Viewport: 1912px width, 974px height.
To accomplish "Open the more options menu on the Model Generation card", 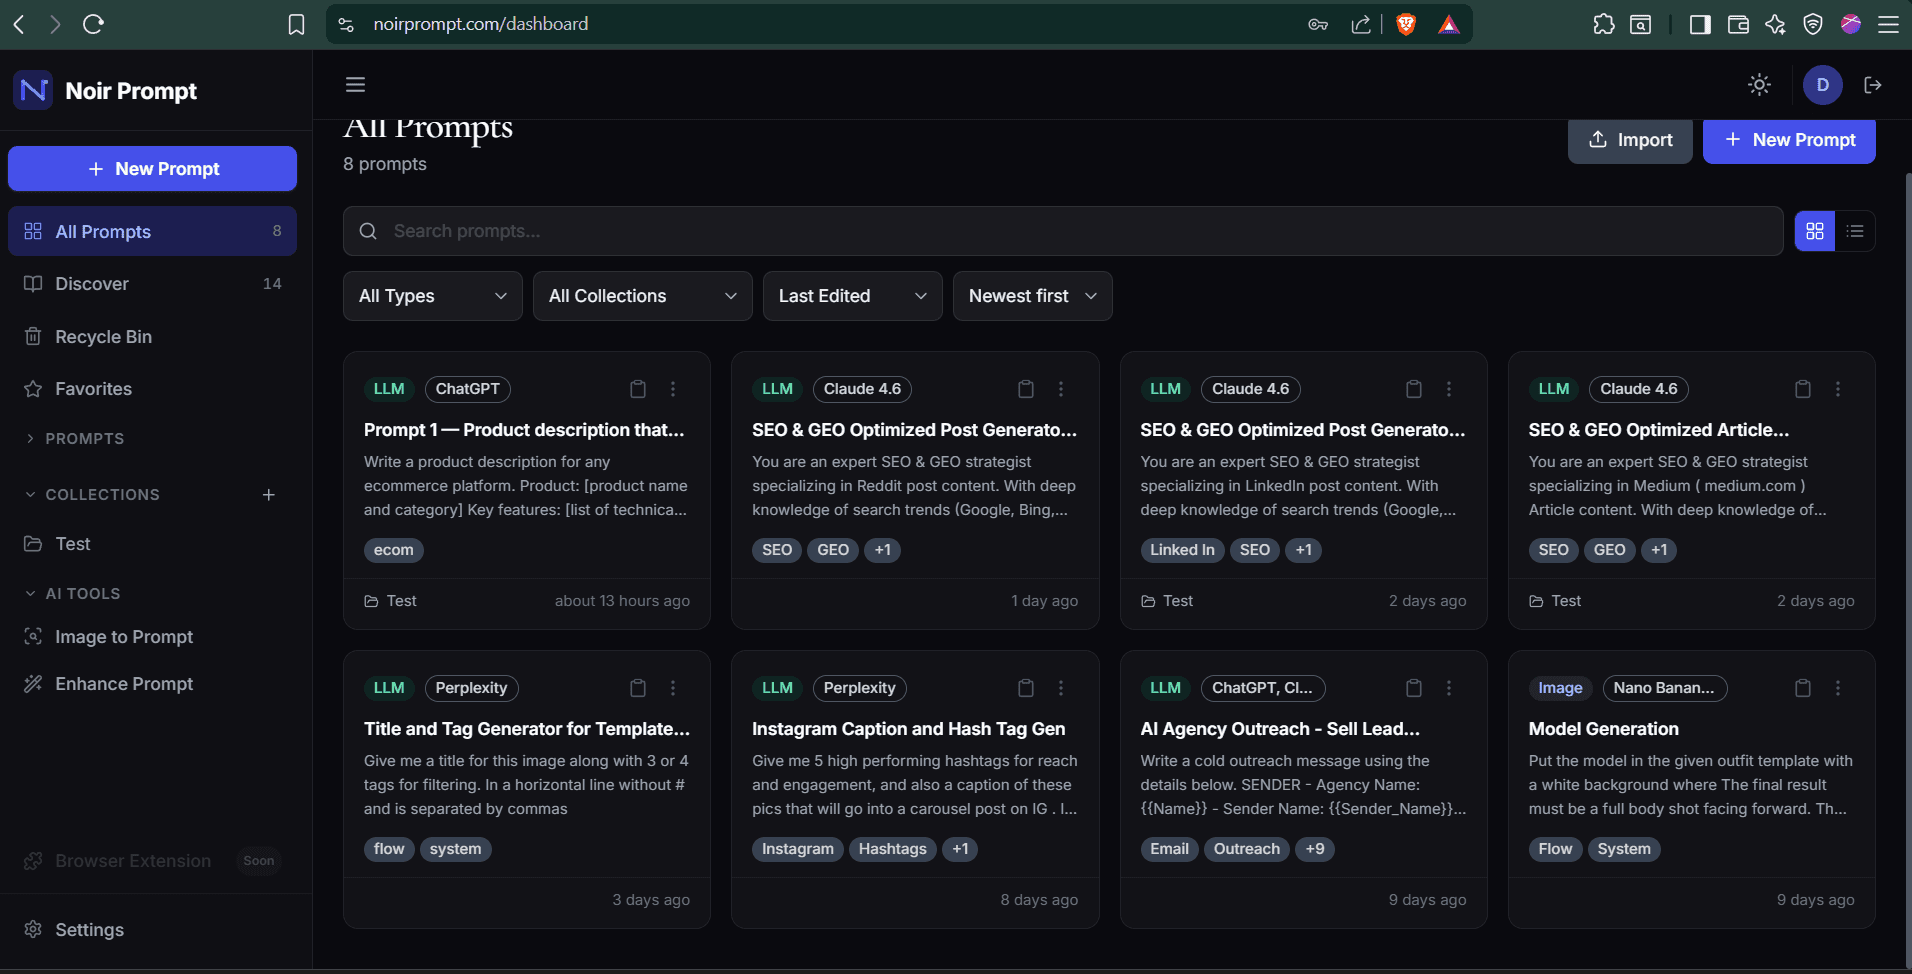I will (x=1838, y=688).
